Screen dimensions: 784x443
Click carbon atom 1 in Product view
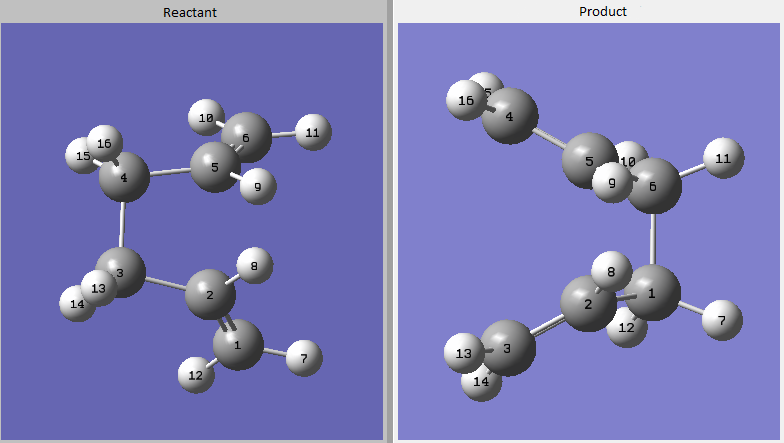point(652,293)
